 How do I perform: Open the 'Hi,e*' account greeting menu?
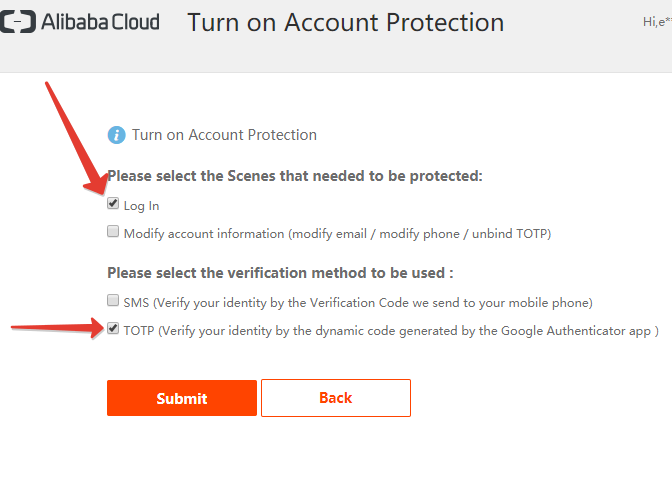(656, 21)
